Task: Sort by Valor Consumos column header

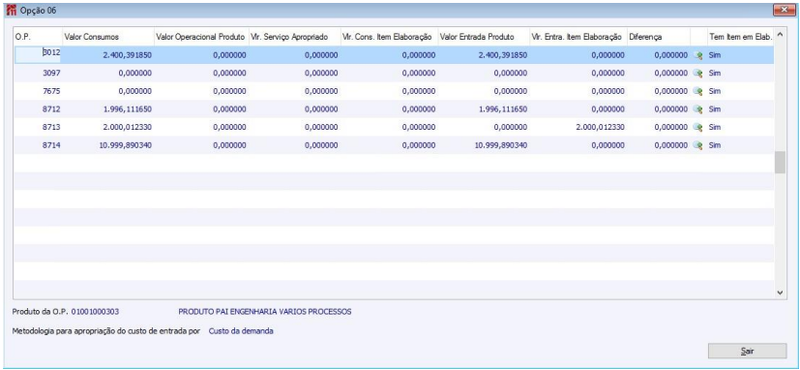Action: [108, 37]
